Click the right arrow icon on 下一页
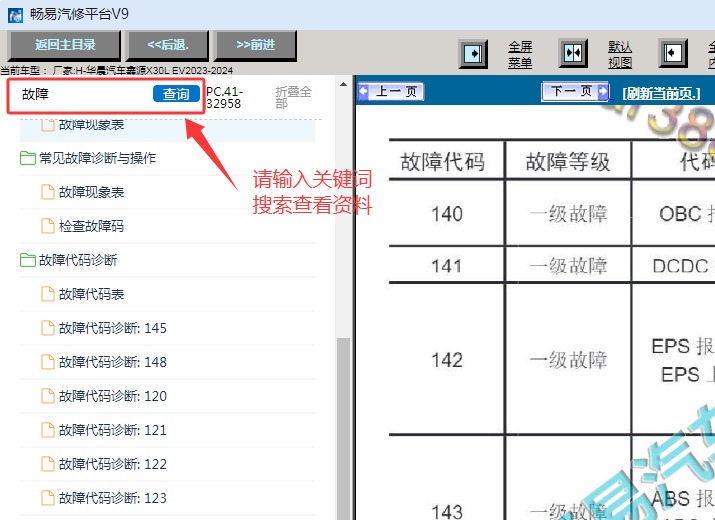This screenshot has width=715, height=520. click(603, 91)
